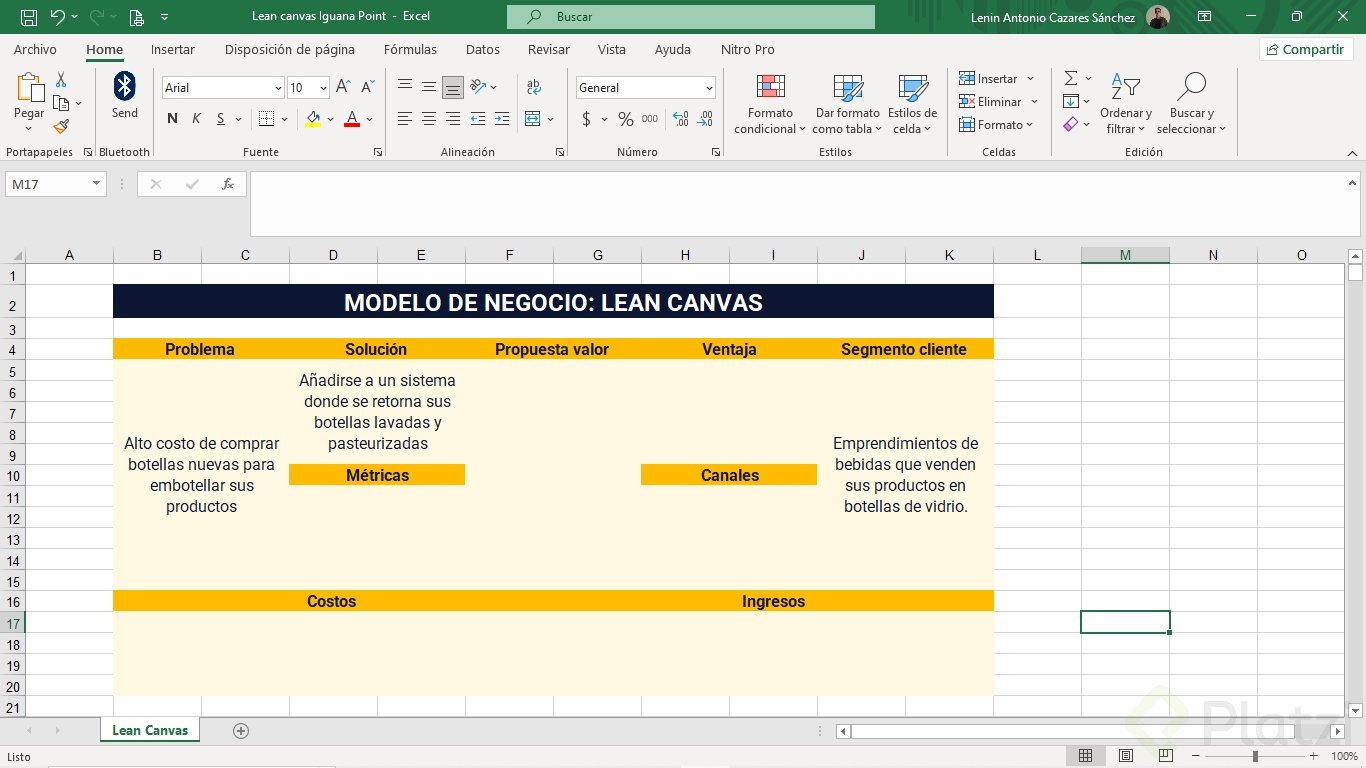The width and height of the screenshot is (1366, 768).
Task: Apply accounting currency format
Action: (586, 119)
